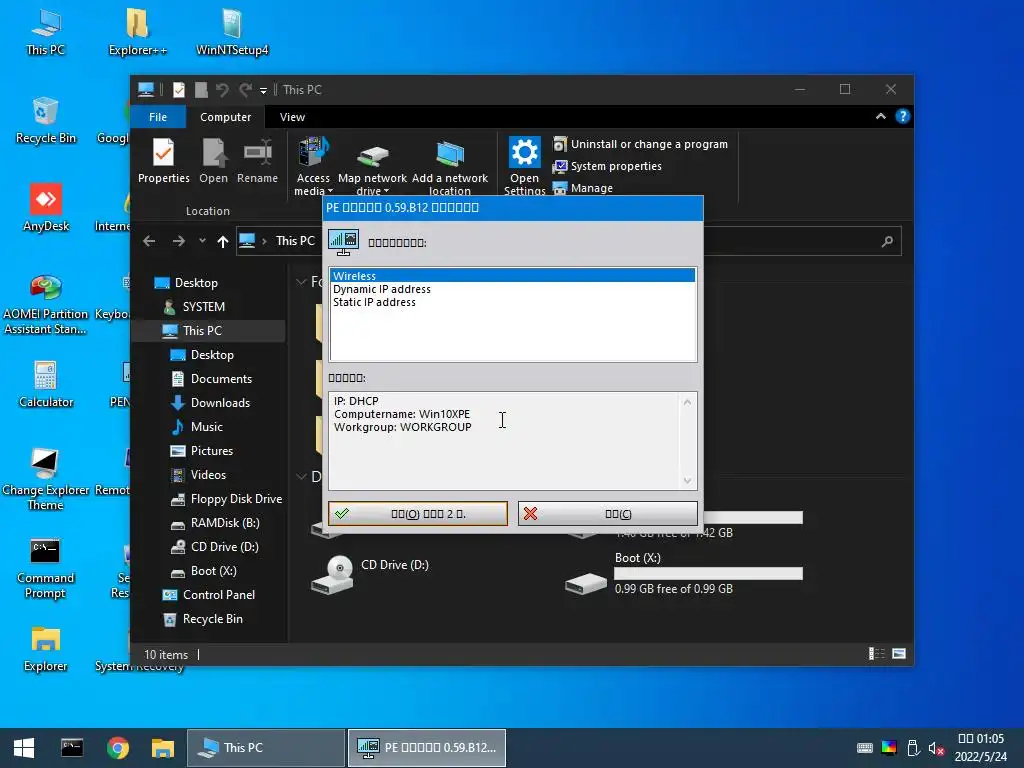
Task: Click the muted volume tray icon
Action: tap(936, 748)
